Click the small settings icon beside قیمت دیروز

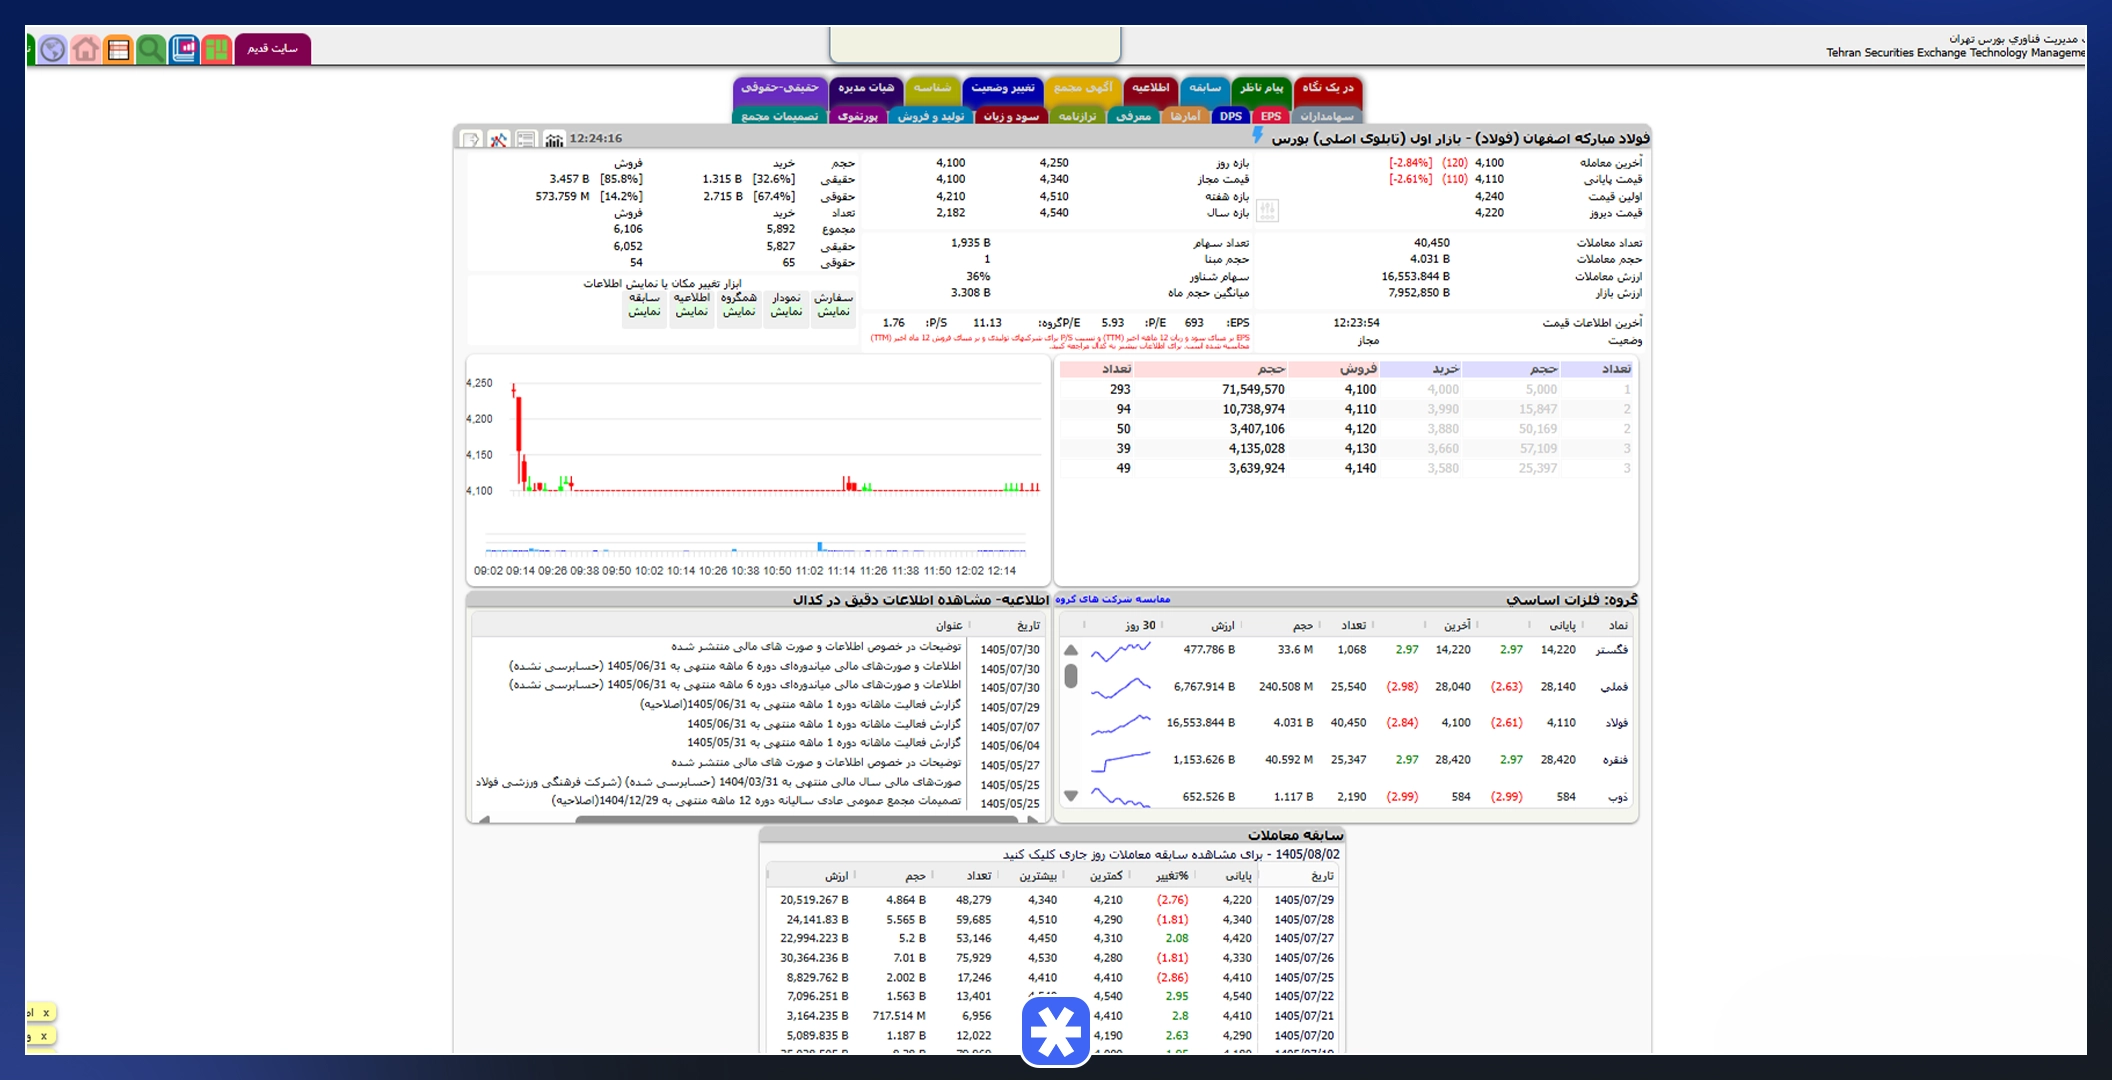click(x=1267, y=210)
